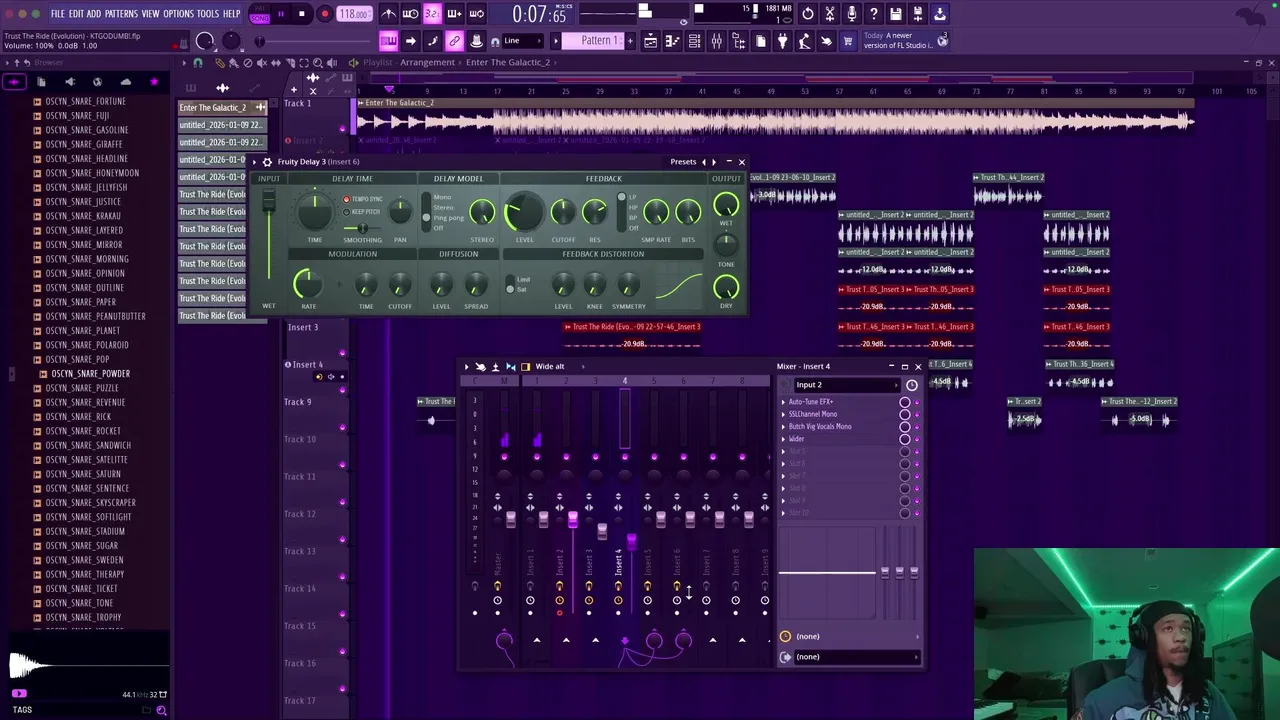The width and height of the screenshot is (1280, 720).
Task: Click the link chain icon in toolbar
Action: pyautogui.click(x=454, y=41)
